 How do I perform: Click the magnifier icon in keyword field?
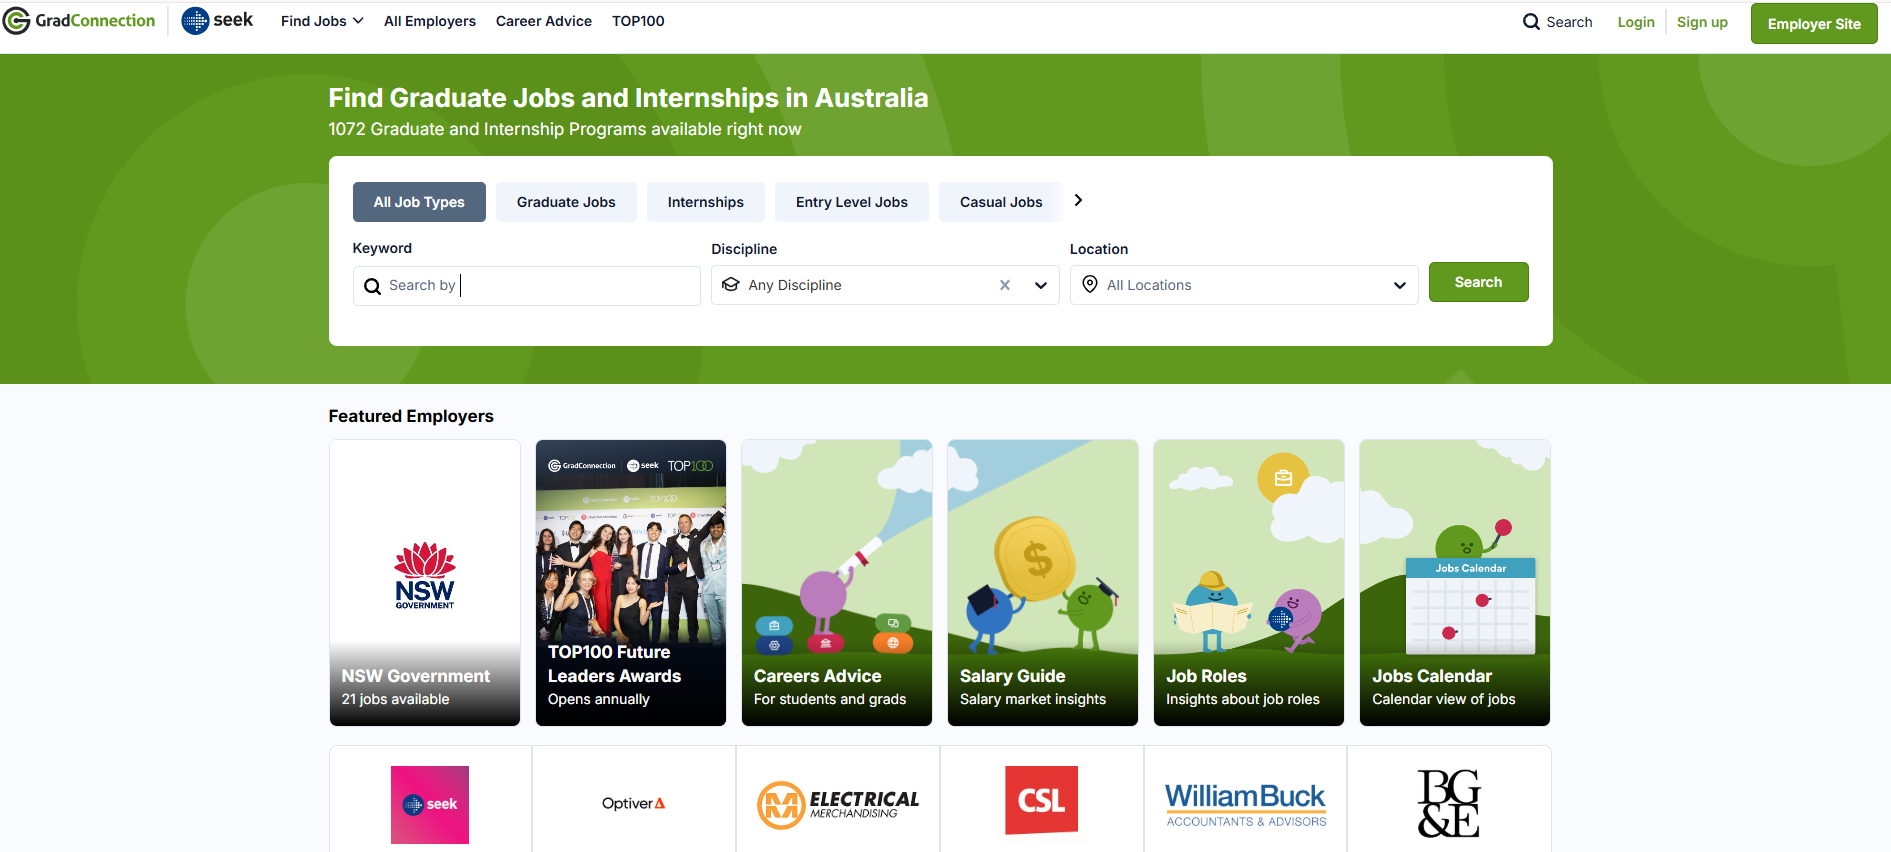(372, 286)
